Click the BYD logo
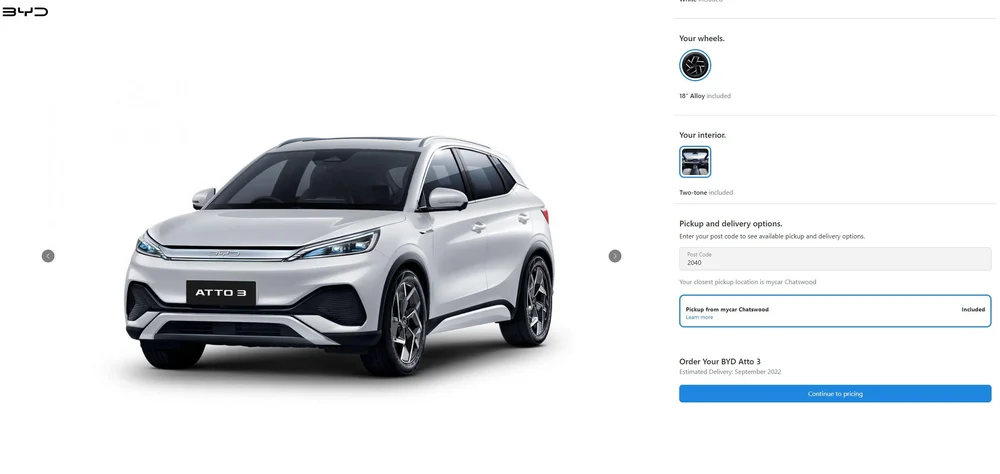The height and width of the screenshot is (474, 1000). point(25,11)
